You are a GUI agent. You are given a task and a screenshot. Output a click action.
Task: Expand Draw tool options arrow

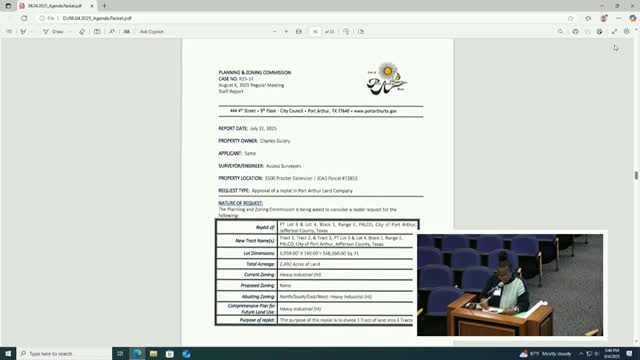pyautogui.click(x=70, y=31)
